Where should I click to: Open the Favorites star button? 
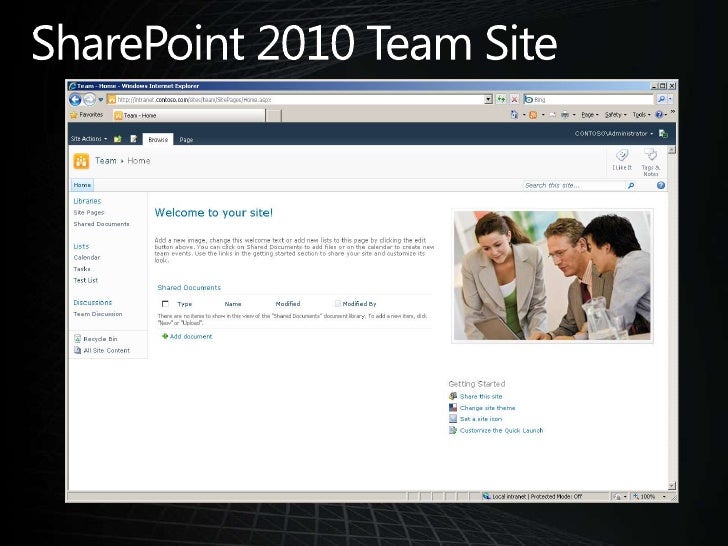(x=86, y=115)
